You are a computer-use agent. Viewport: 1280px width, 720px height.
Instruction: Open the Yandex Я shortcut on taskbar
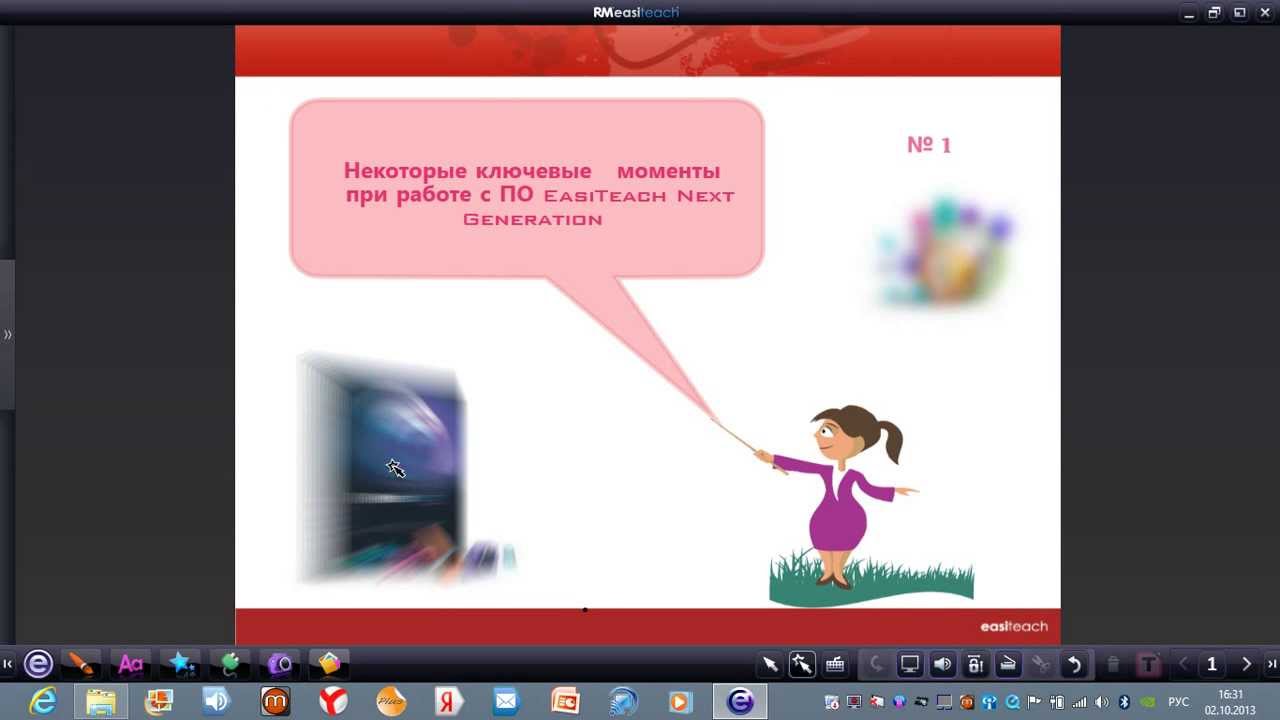tap(449, 702)
